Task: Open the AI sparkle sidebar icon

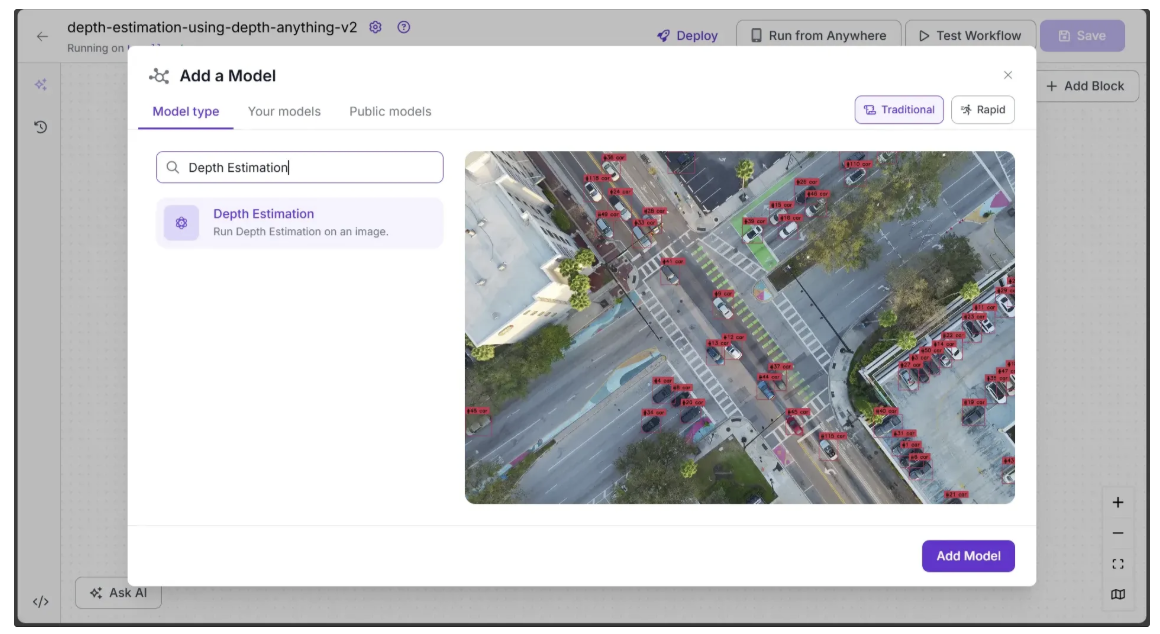Action: 41,86
